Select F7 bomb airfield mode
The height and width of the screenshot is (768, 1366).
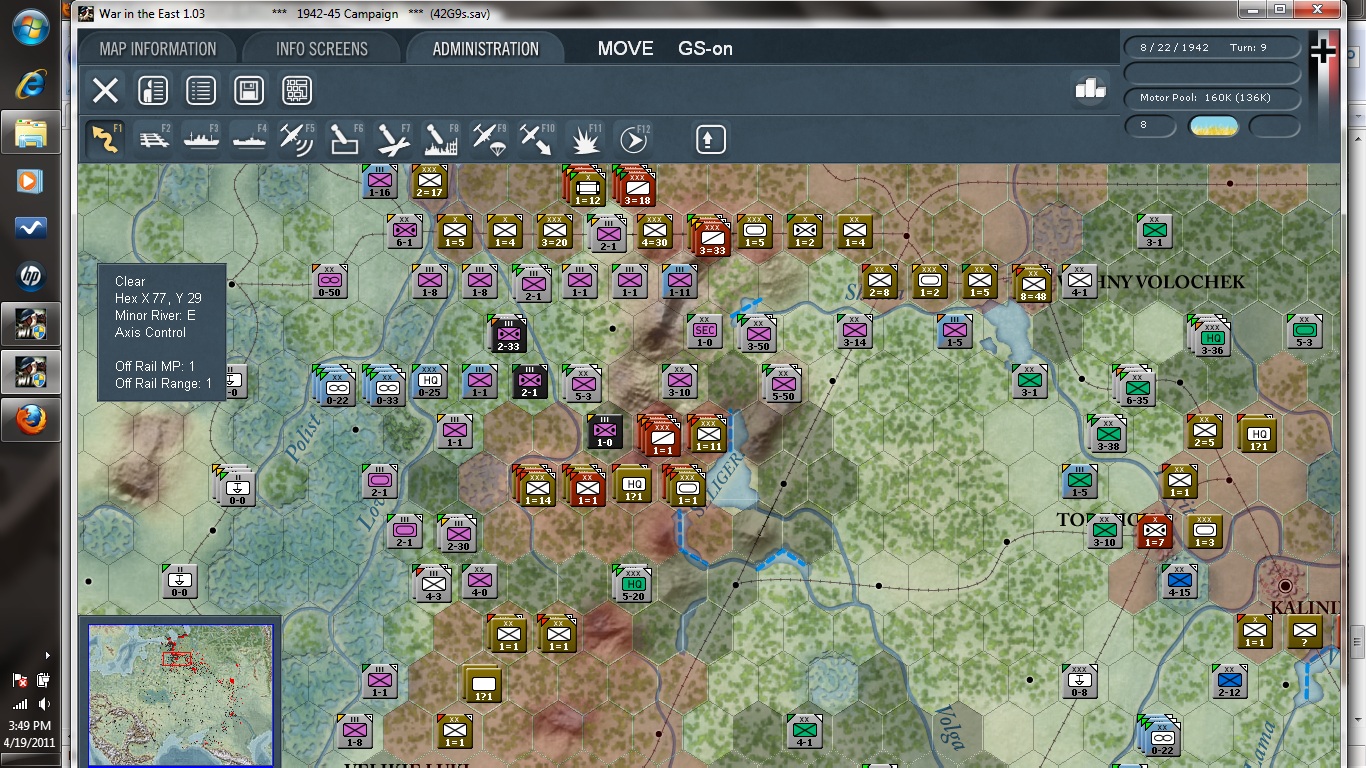393,139
